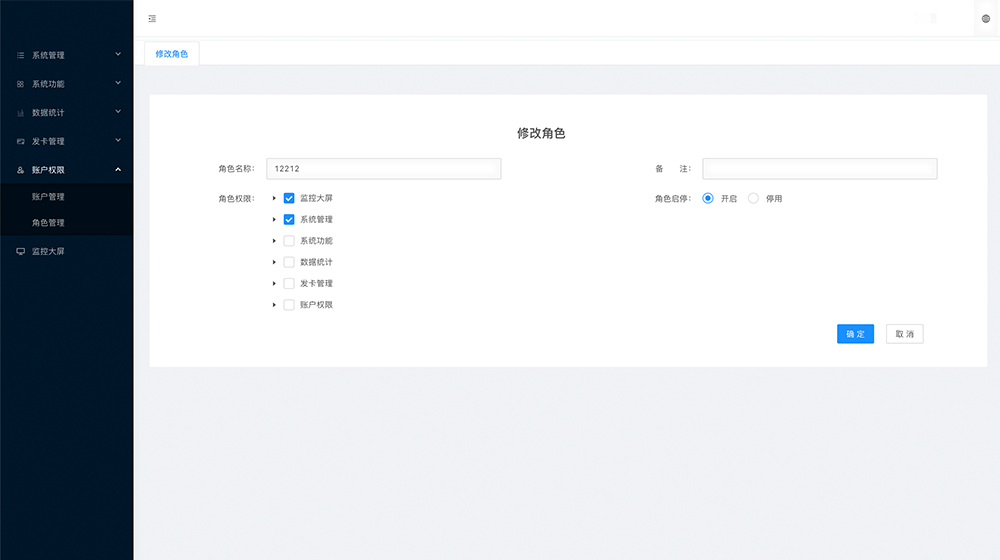Click the 监控大屏 monitor icon in sidebar
Viewport: 1000px width, 560px height.
[21, 251]
